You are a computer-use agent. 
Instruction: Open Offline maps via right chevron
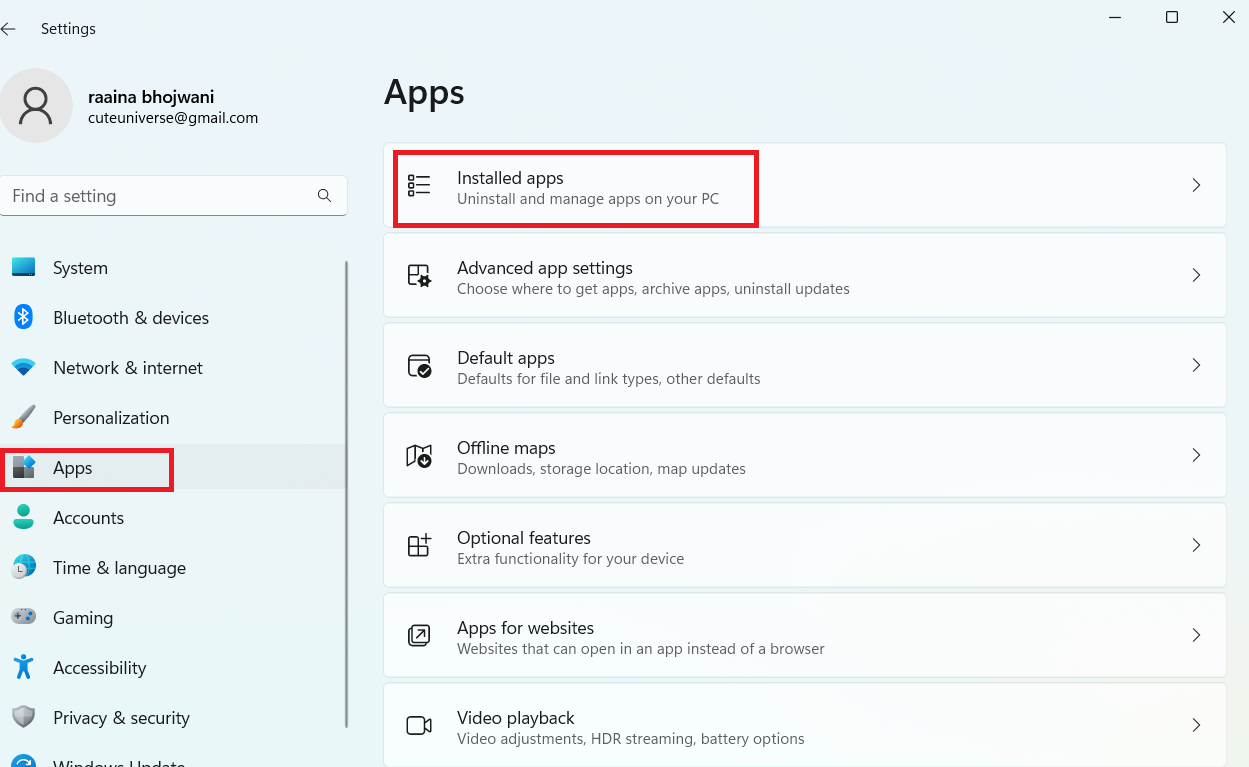1196,455
